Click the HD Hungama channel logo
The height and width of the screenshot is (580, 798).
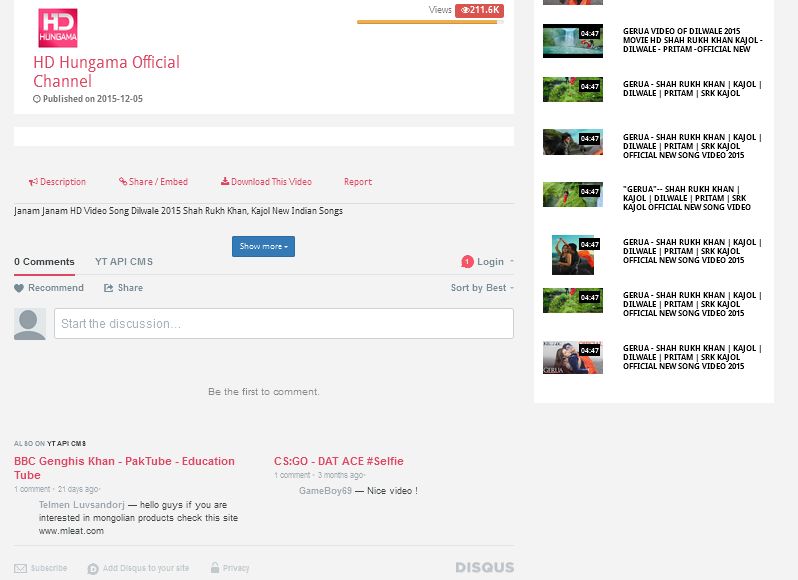[57, 28]
